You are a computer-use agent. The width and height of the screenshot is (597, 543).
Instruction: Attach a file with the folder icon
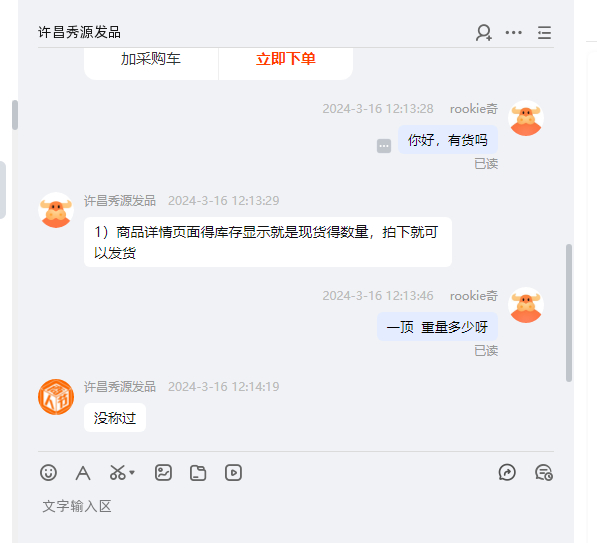198,473
